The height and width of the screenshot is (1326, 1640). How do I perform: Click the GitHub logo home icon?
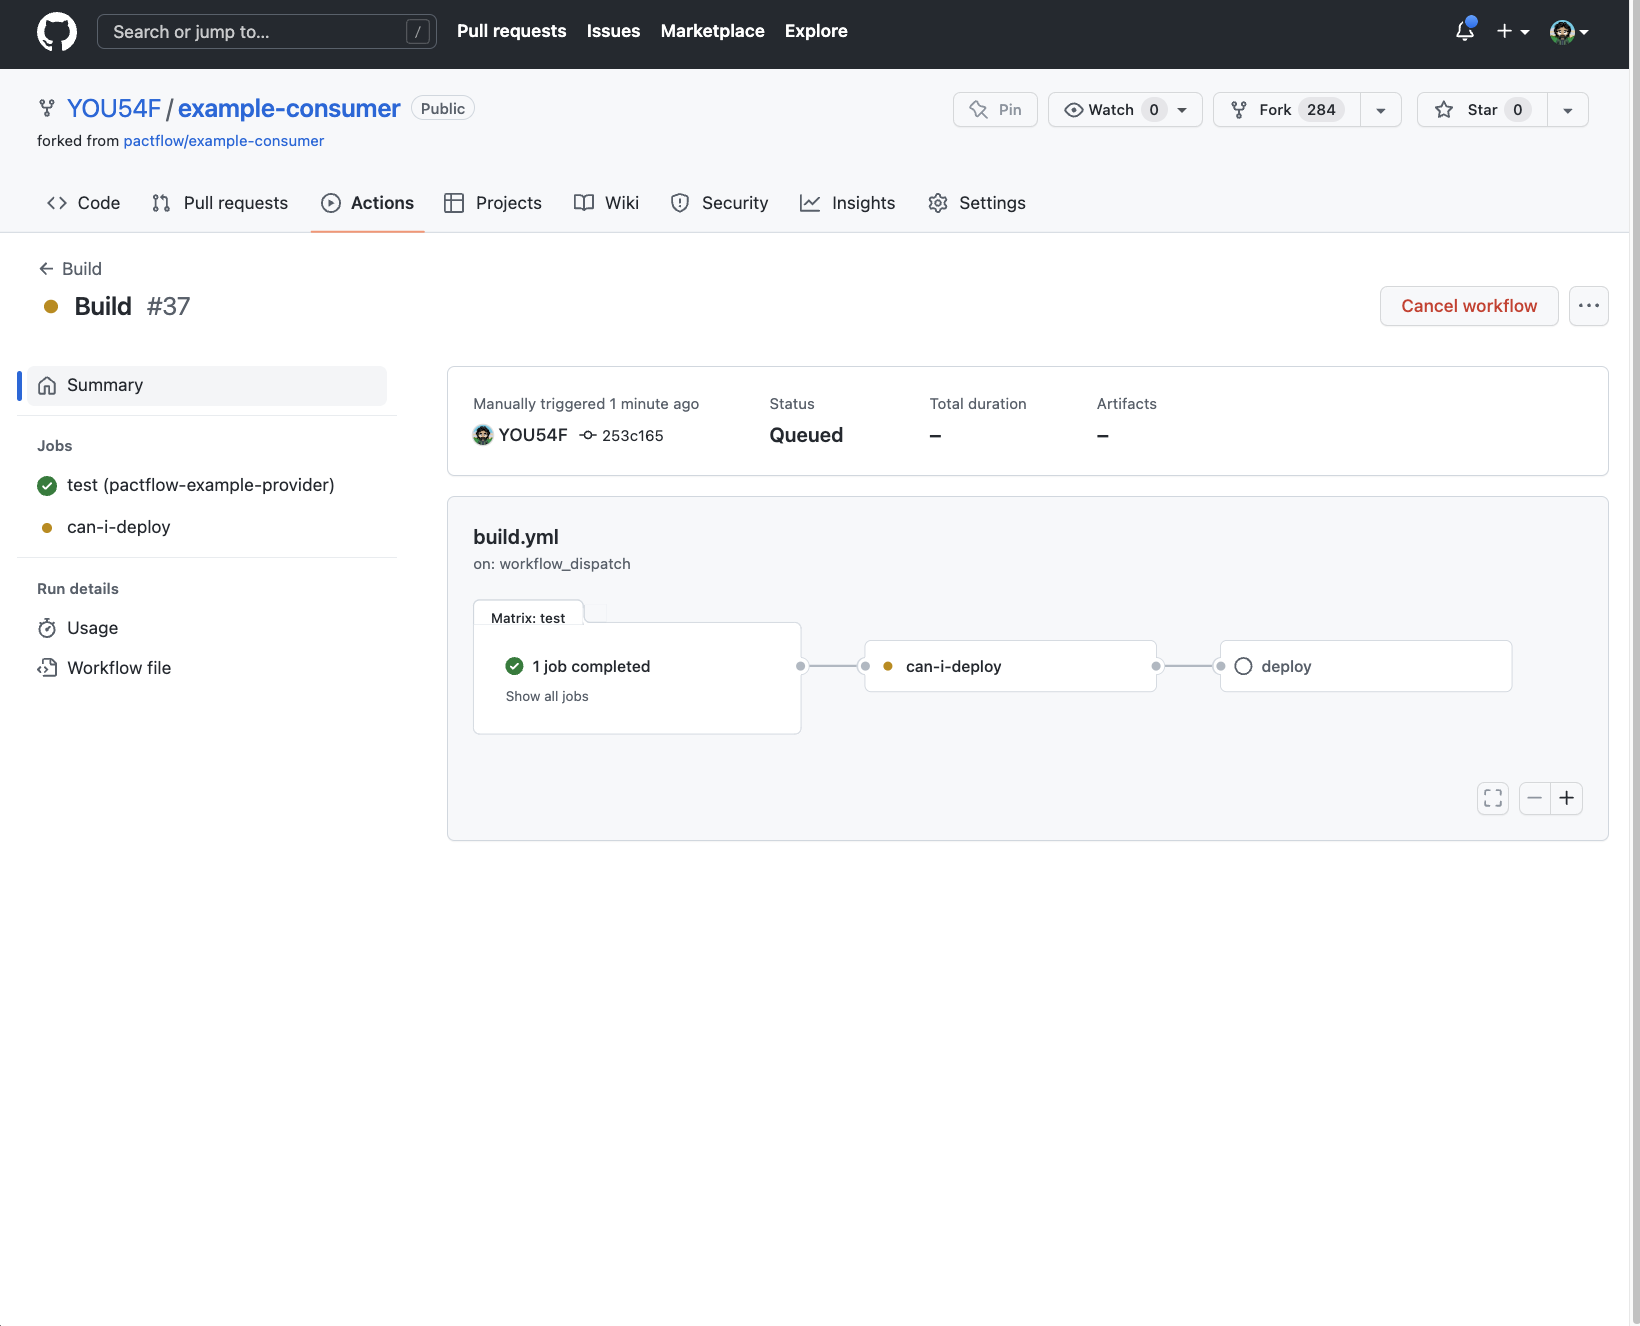[57, 32]
